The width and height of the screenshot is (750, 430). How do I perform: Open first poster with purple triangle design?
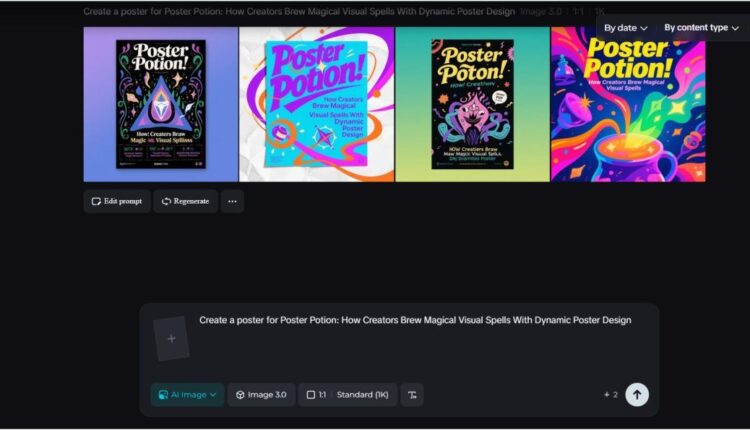click(x=161, y=104)
